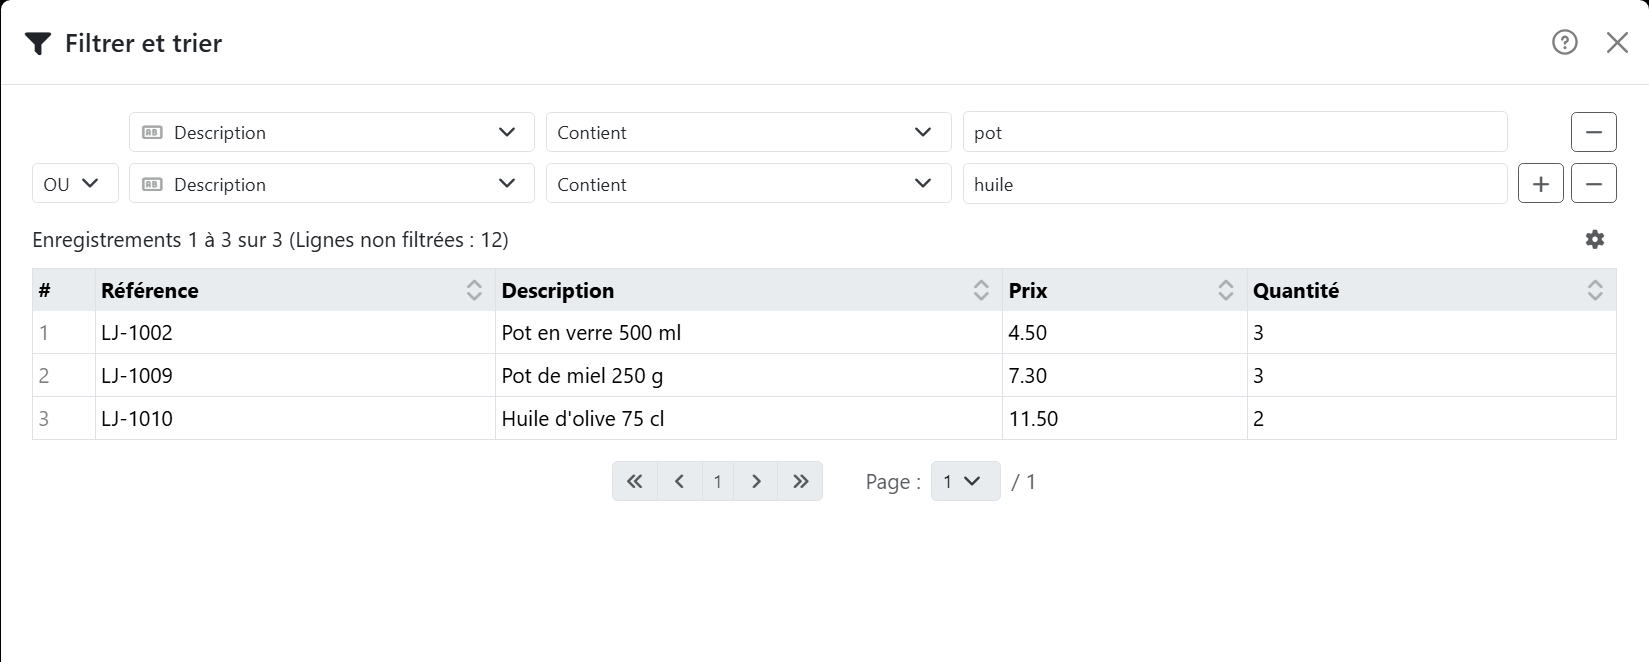
Task: Select cell LJ-1010
Action: [x=295, y=419]
